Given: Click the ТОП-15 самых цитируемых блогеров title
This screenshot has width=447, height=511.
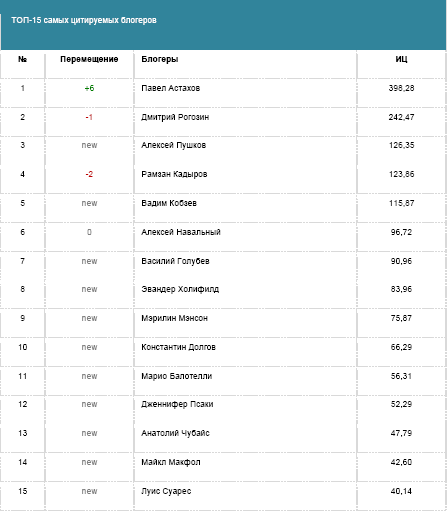Looking at the screenshot, I should (x=84, y=20).
